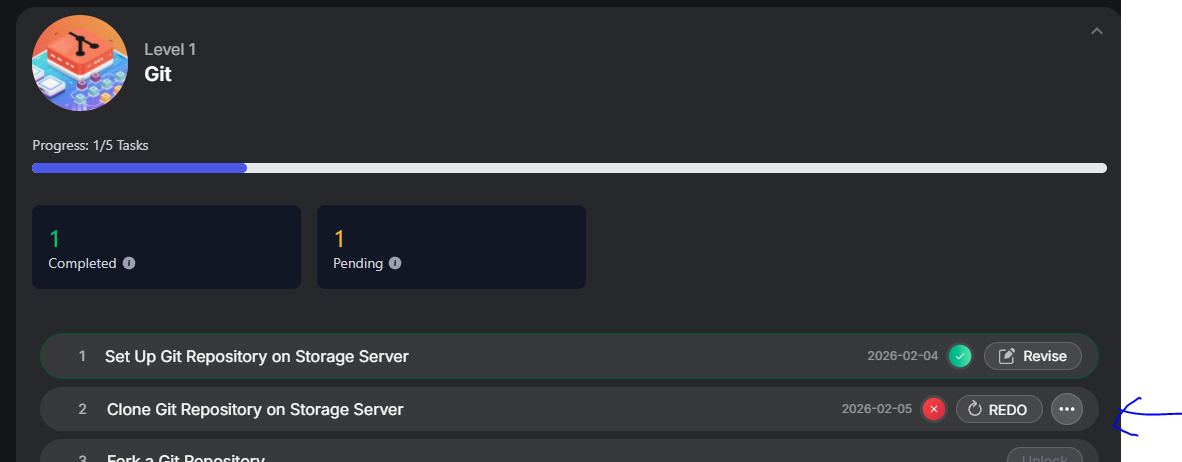Click the 2026-02-04 date on task 1
The image size is (1182, 462).
[x=903, y=356]
